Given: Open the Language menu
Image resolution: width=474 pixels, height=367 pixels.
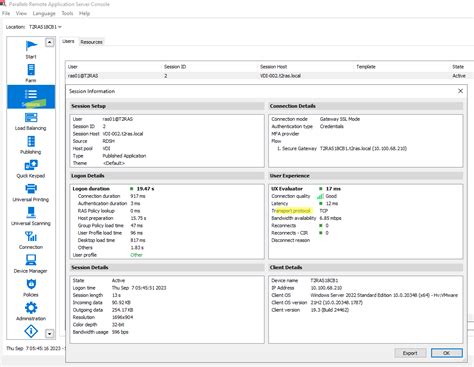Looking at the screenshot, I should (x=44, y=13).
